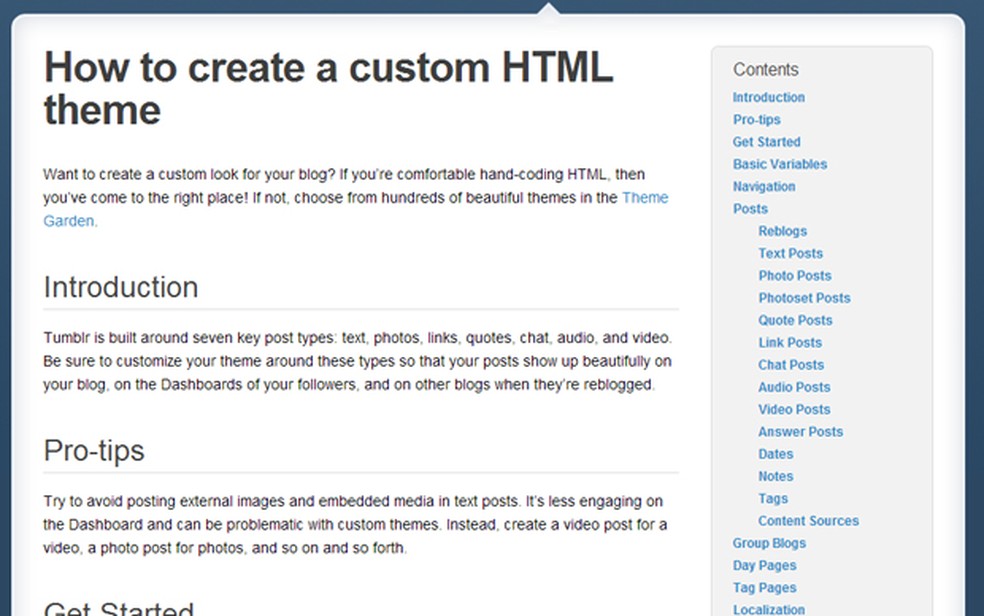Open the Chat Posts subsection
The width and height of the screenshot is (984, 616).
point(791,365)
